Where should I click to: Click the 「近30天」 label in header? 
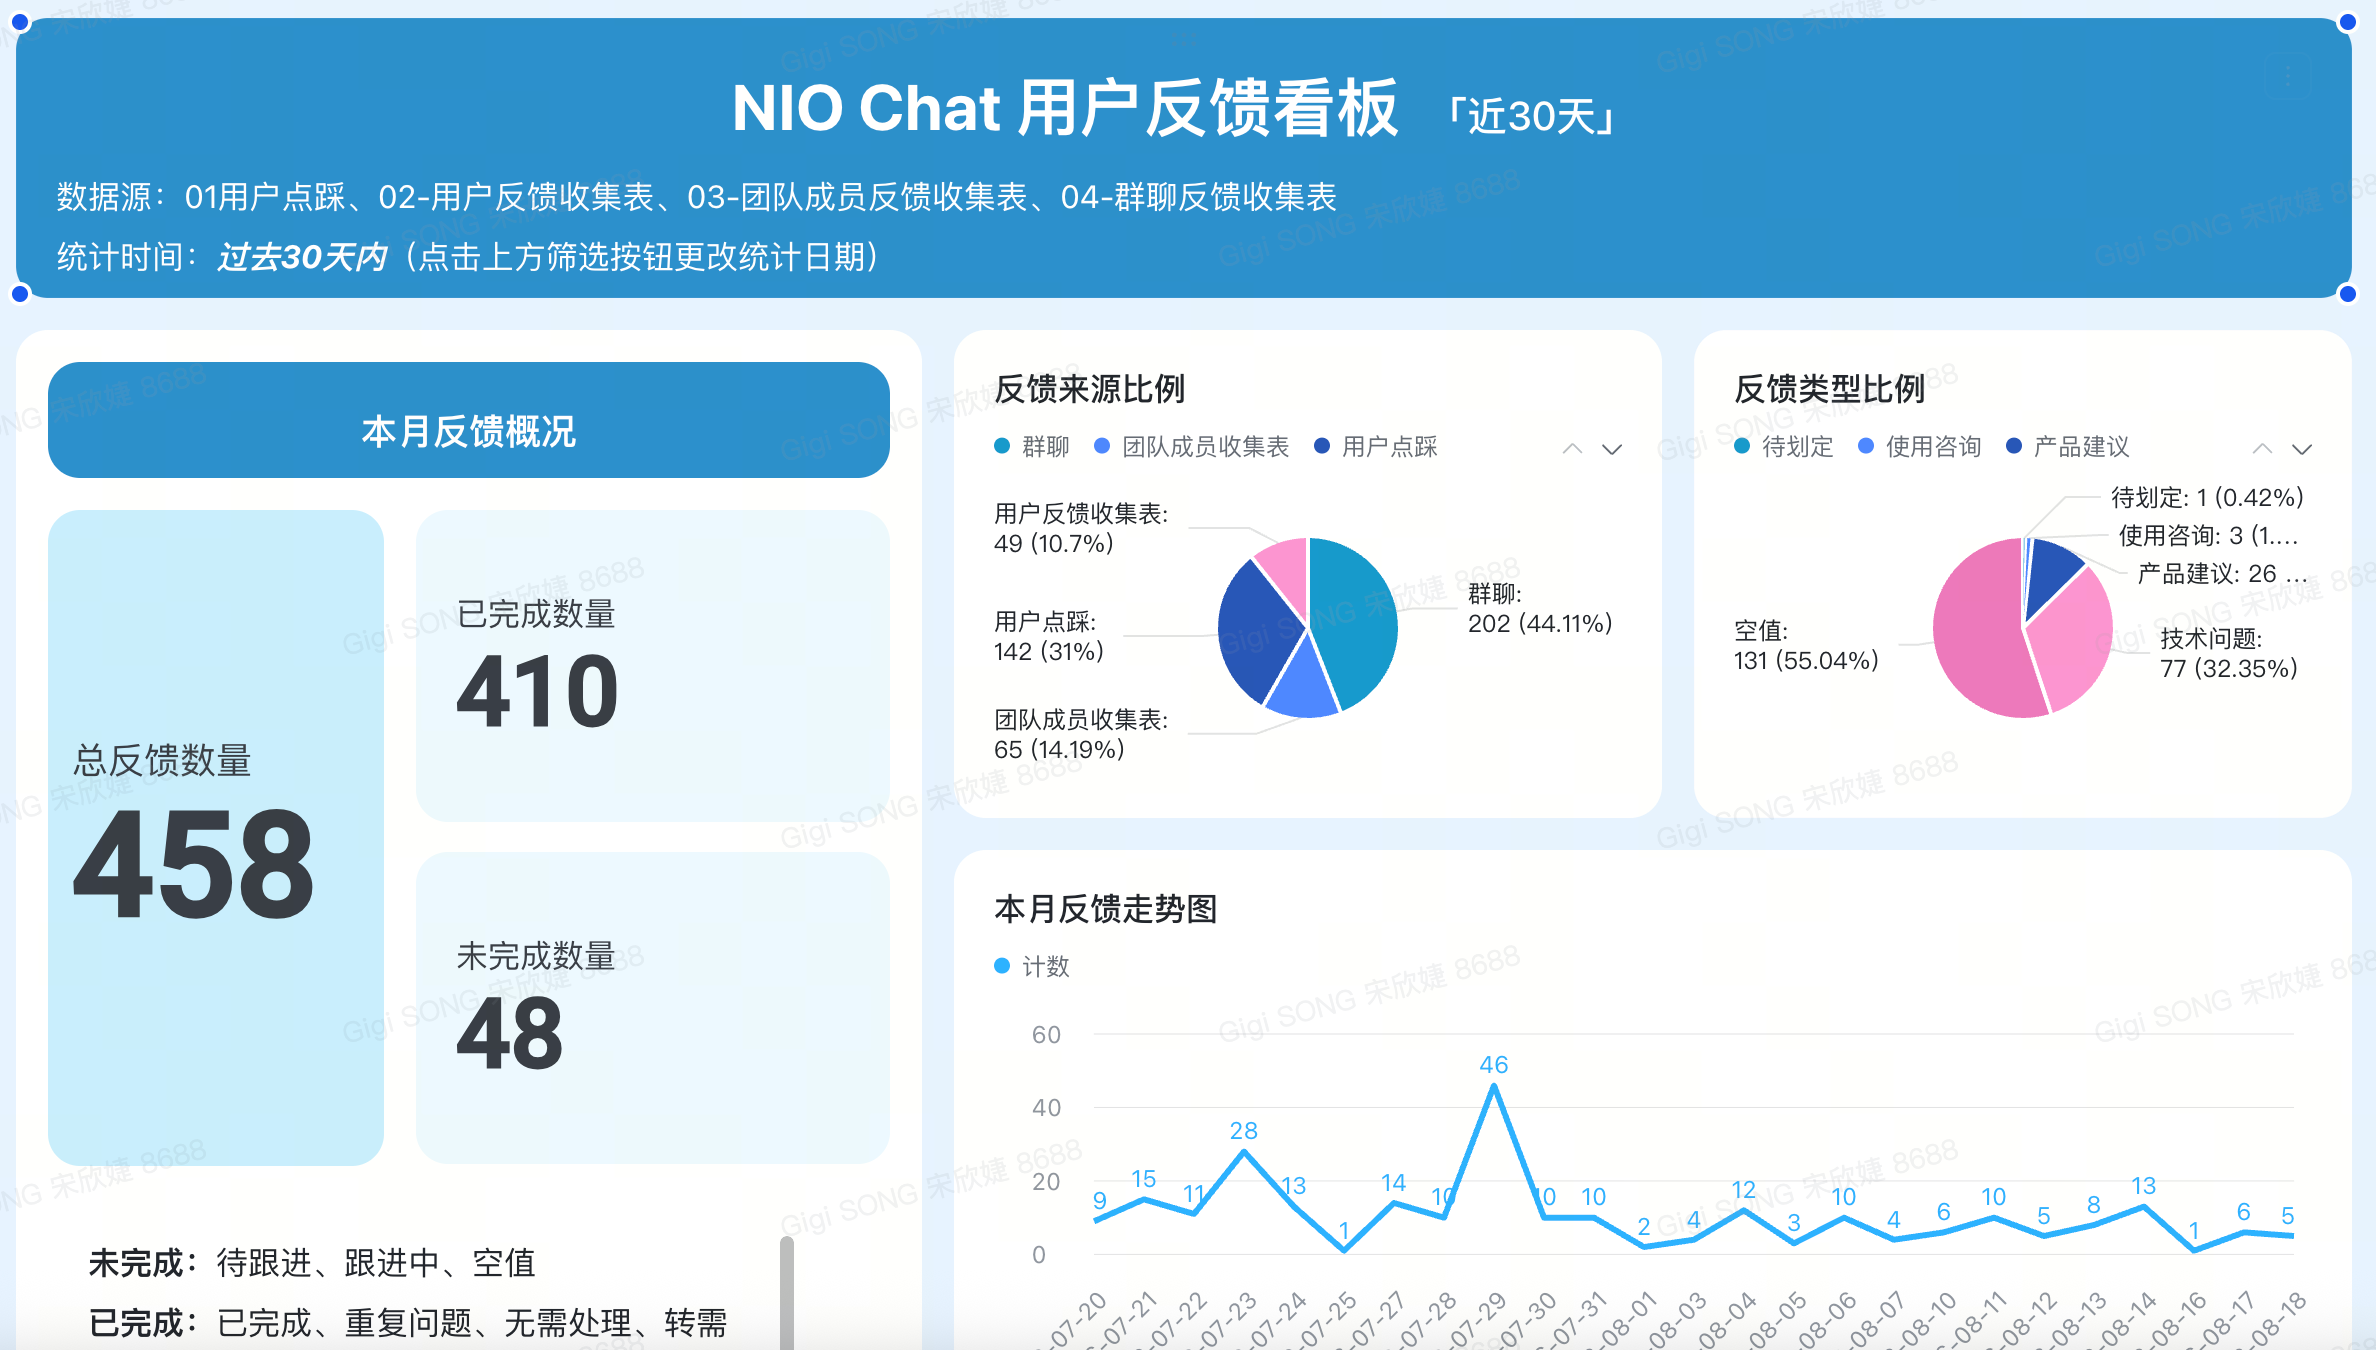tap(1533, 116)
